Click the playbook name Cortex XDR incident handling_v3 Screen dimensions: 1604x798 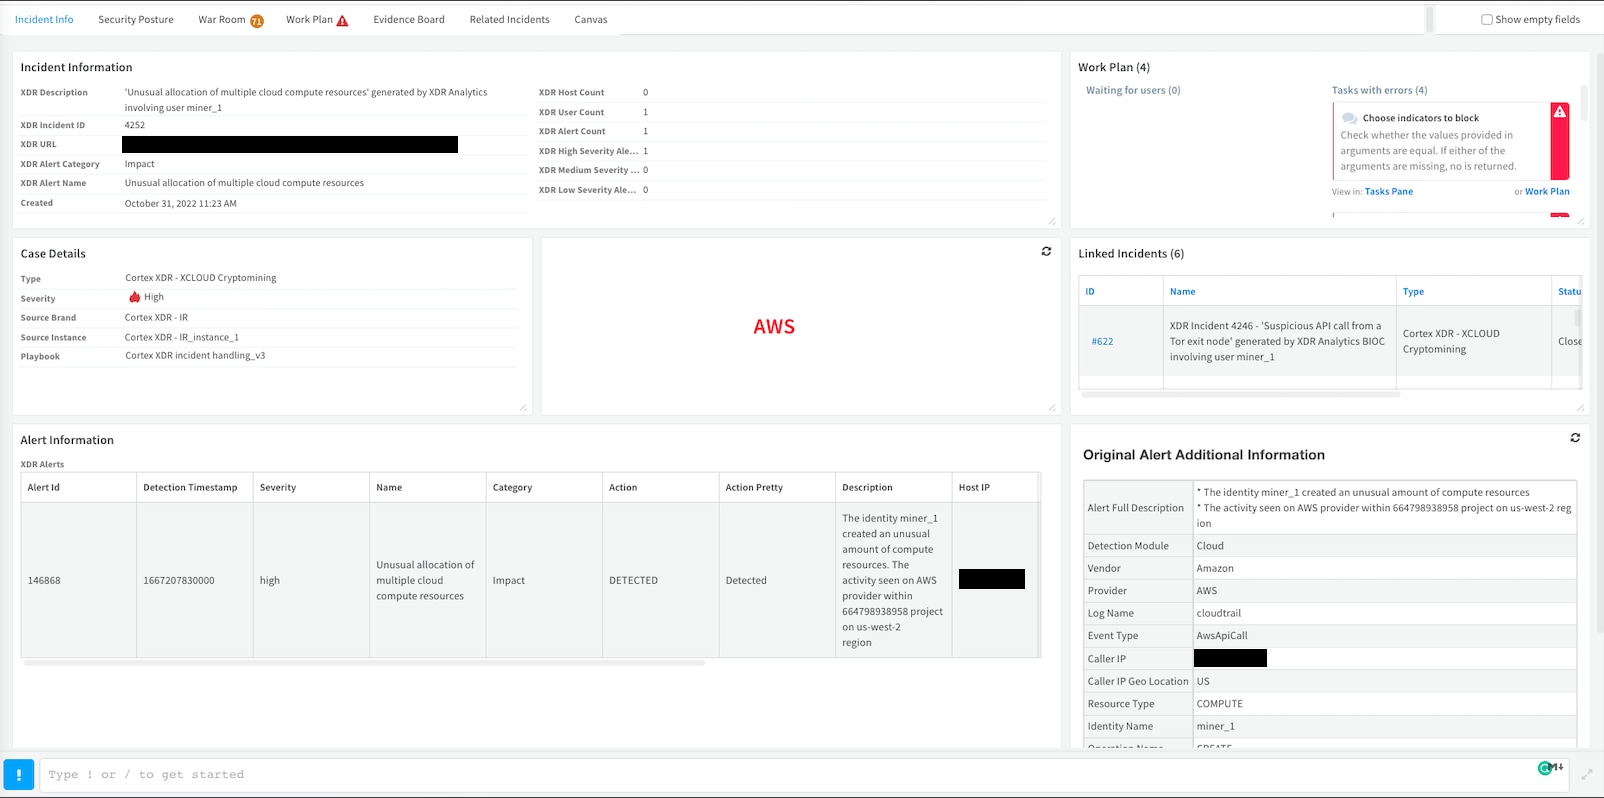(195, 356)
